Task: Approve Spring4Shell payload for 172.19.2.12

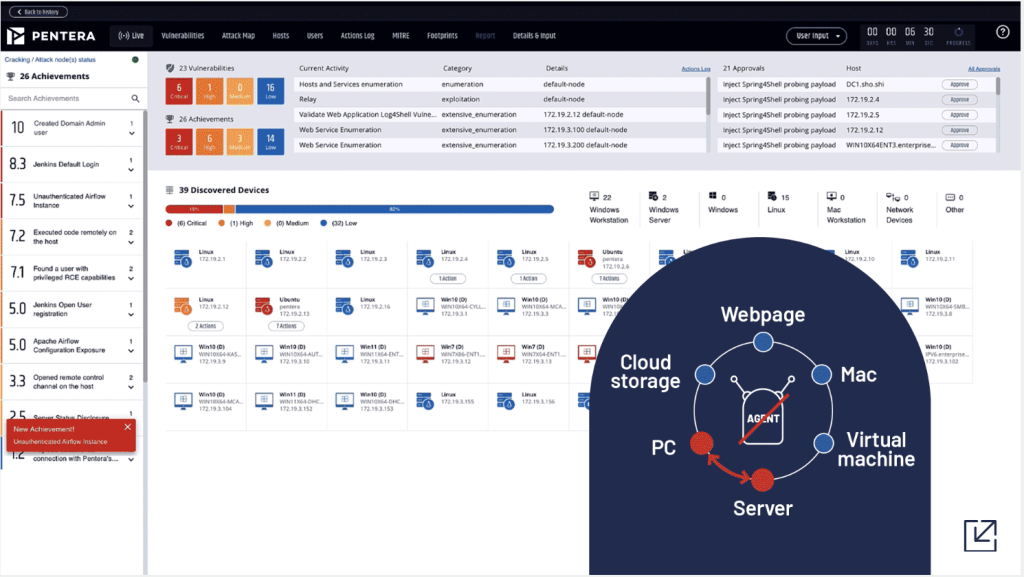Action: [959, 130]
